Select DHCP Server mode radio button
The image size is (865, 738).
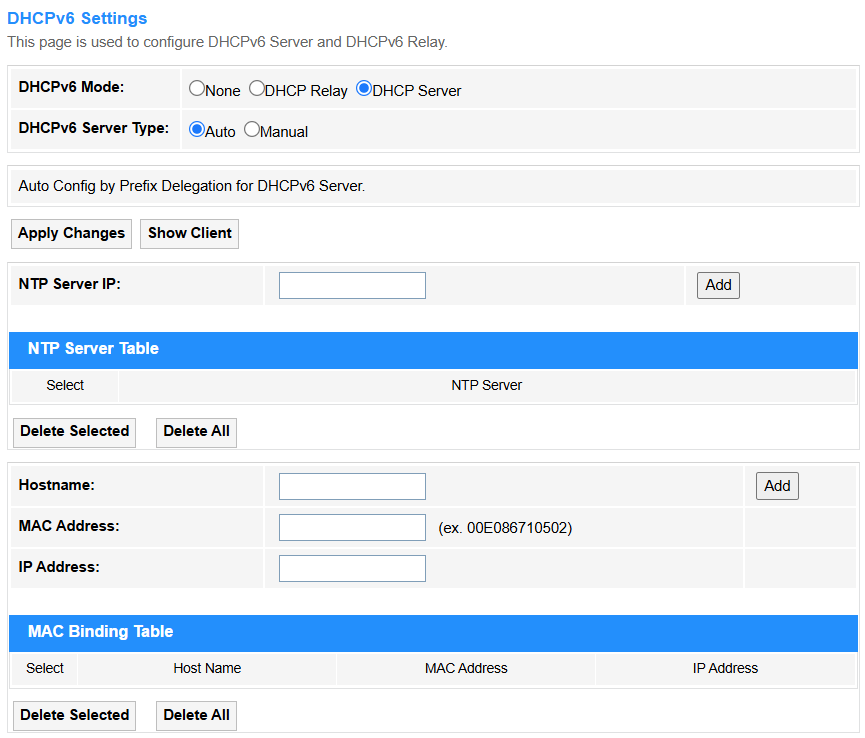(x=364, y=88)
